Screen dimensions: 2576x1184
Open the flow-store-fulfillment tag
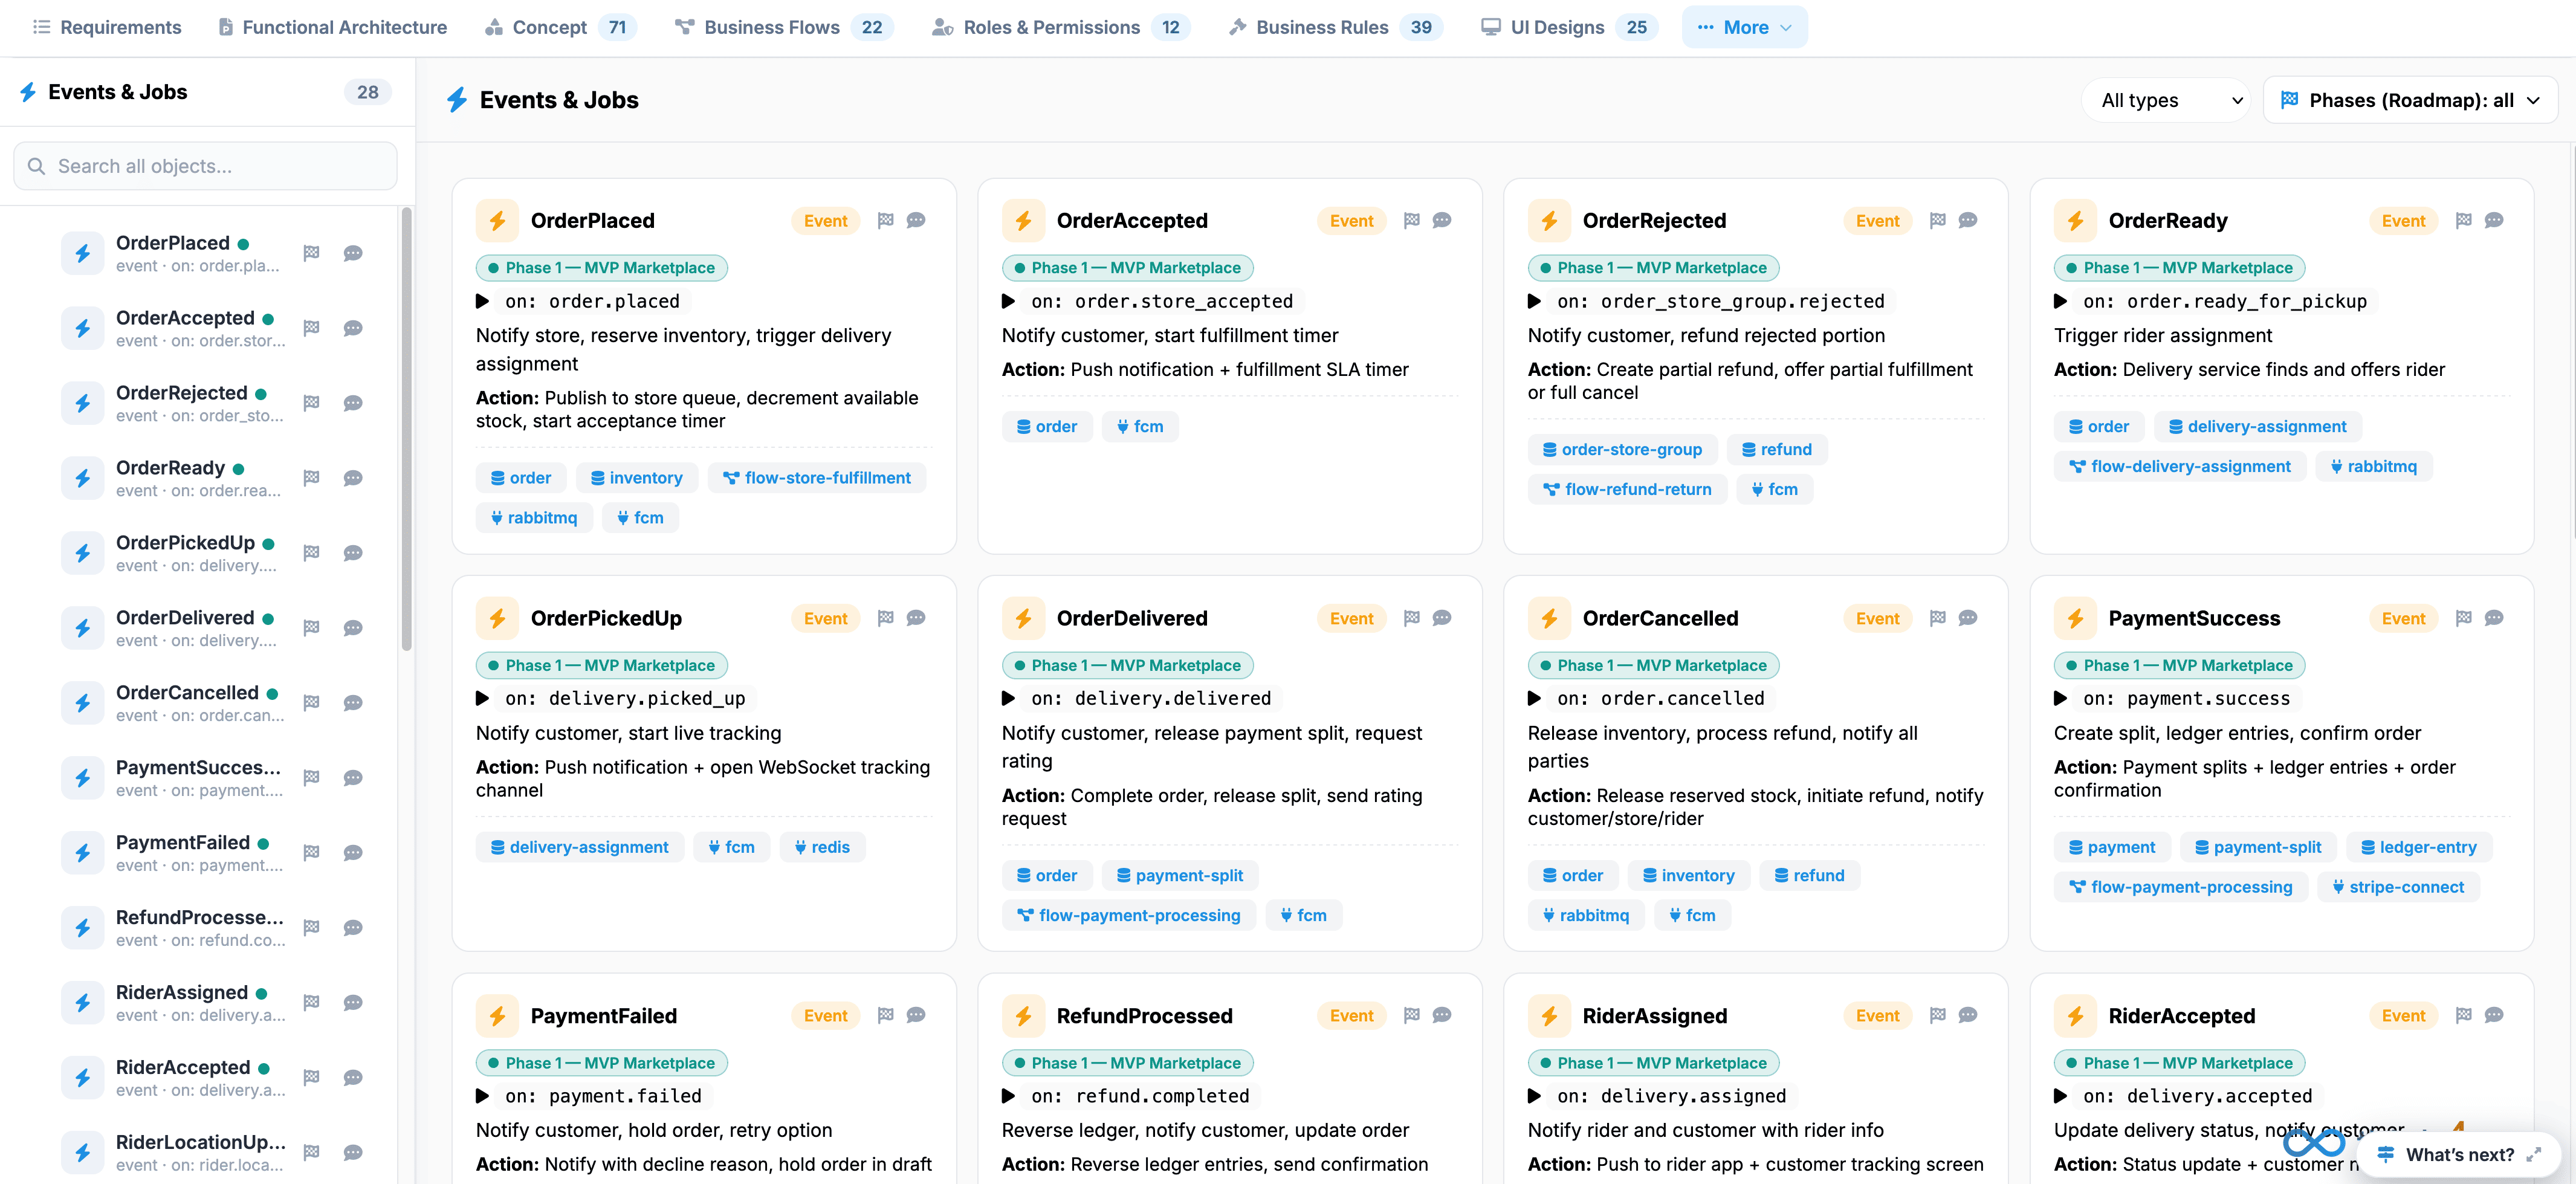point(817,478)
